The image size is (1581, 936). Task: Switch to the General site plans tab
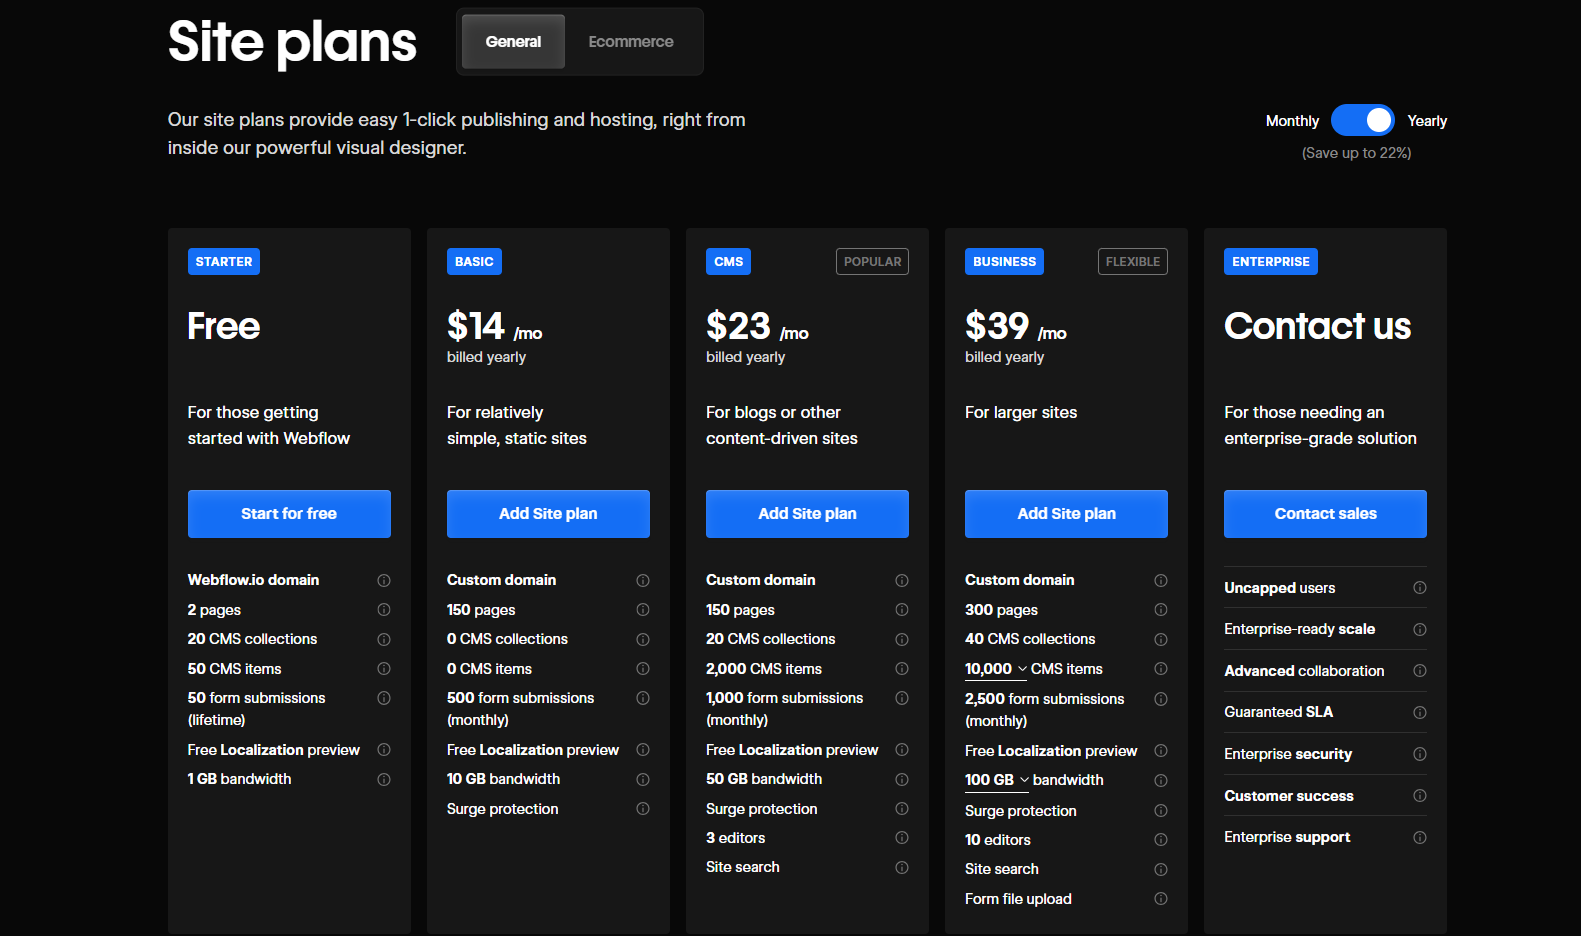click(x=513, y=42)
